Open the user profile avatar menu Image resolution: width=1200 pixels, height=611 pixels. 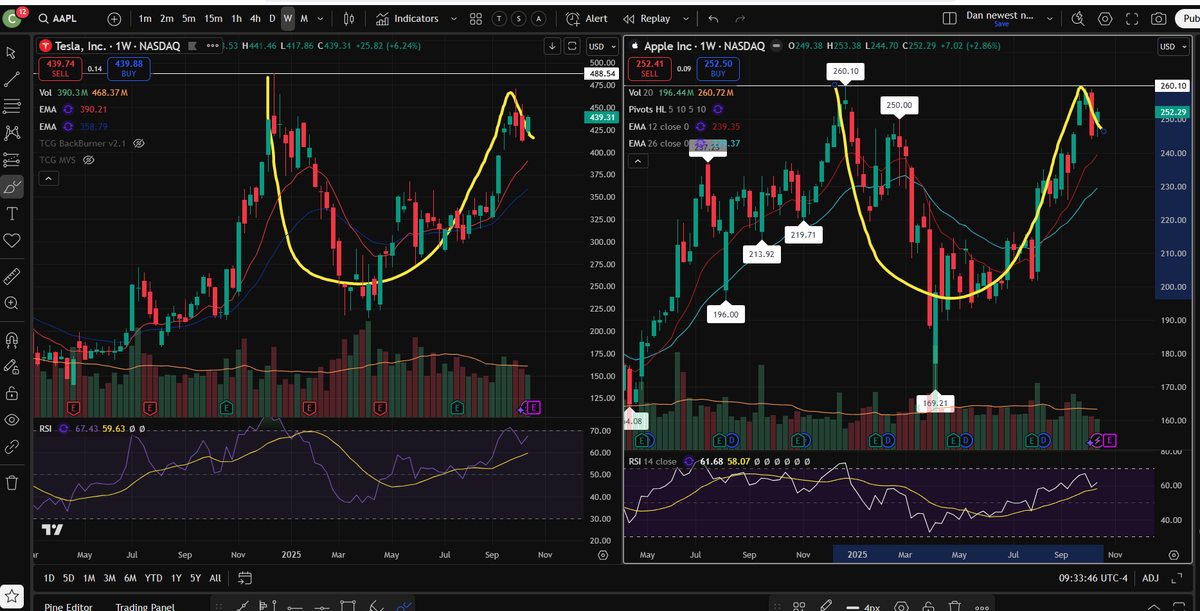pos(11,18)
